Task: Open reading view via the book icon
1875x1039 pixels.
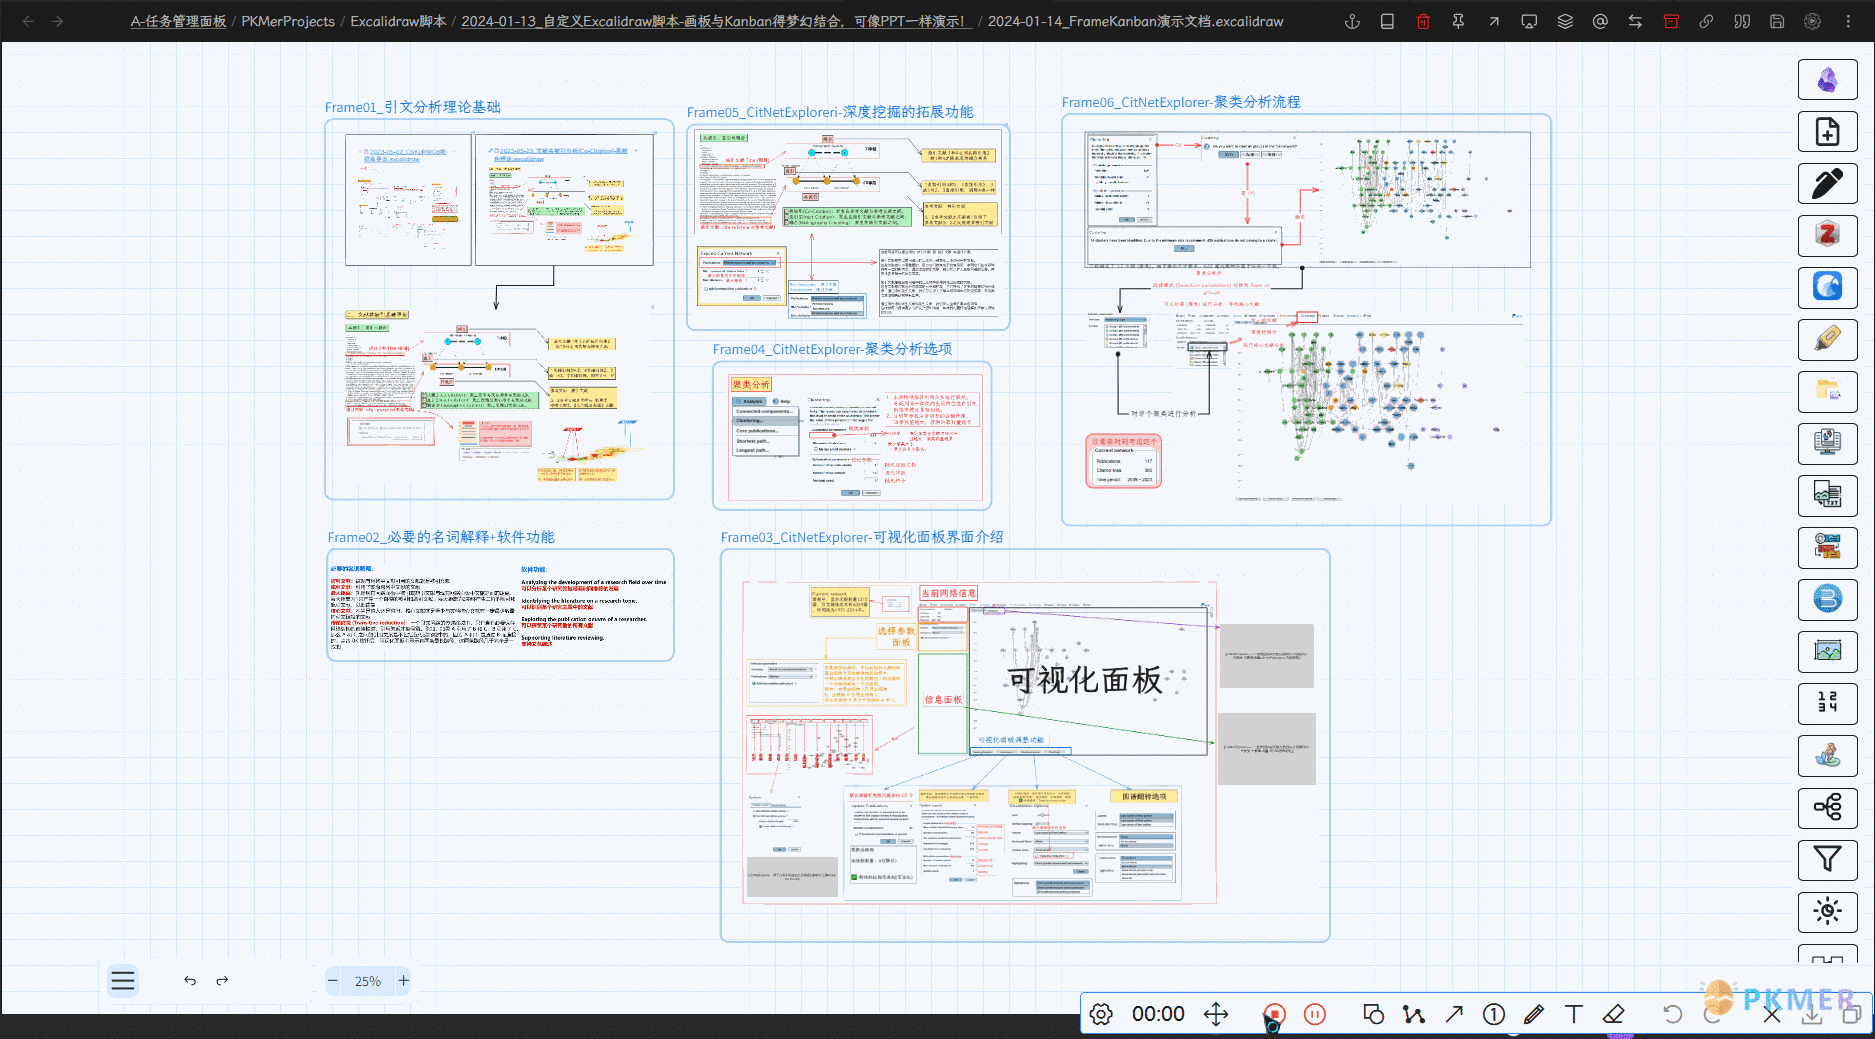Action: [x=1387, y=21]
